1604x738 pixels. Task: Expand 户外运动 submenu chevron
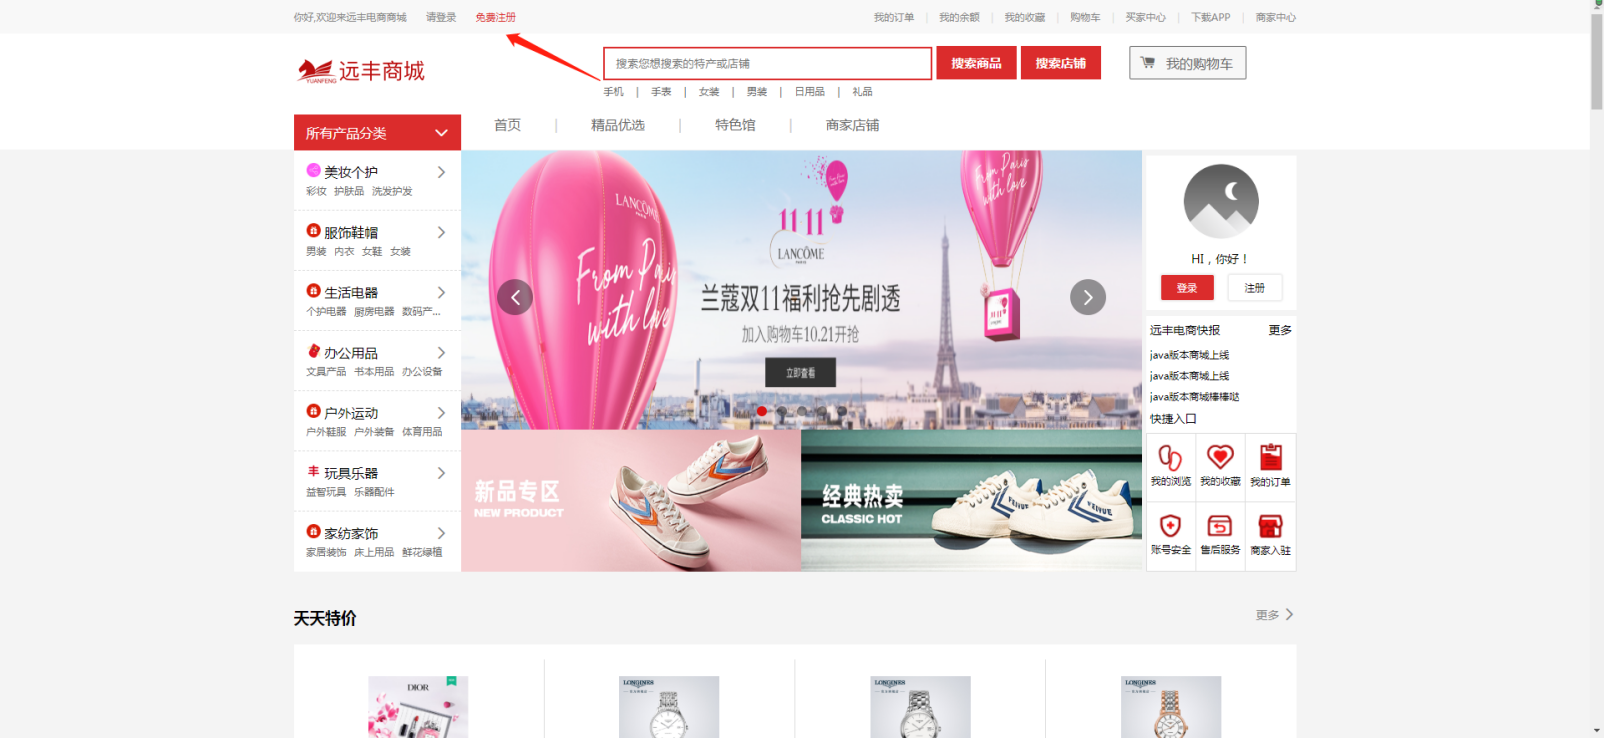pyautogui.click(x=441, y=412)
